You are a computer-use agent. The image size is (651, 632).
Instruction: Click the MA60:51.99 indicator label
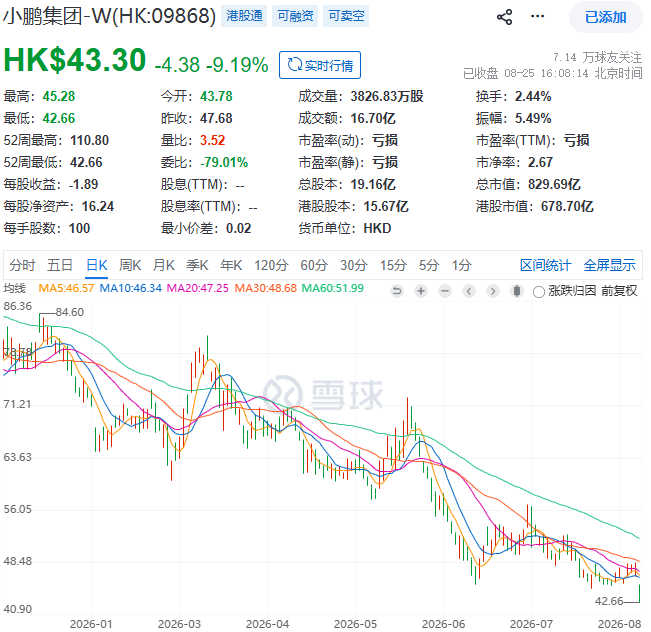pos(333,288)
